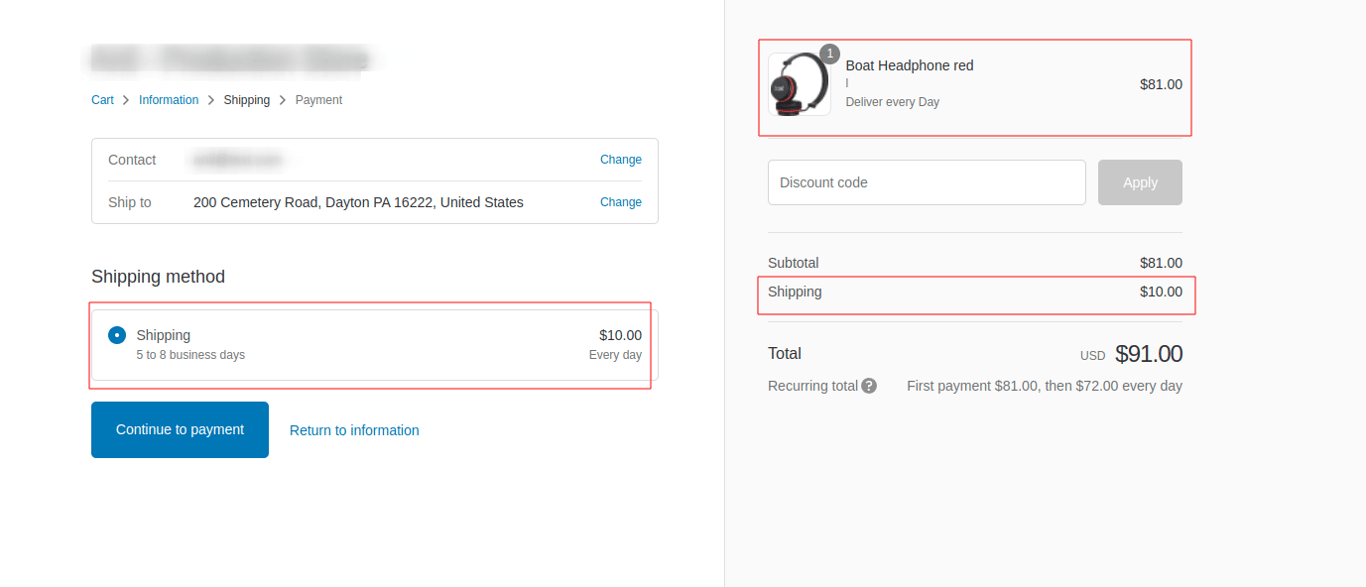The image size is (1366, 587).
Task: Change the Contact details
Action: 620,160
